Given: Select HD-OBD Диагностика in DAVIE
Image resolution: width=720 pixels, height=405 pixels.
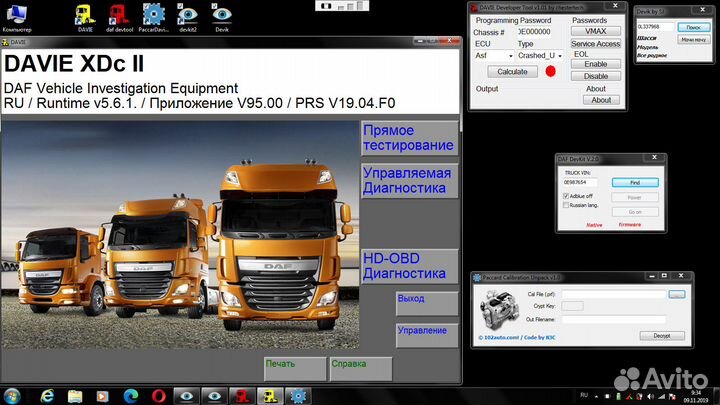Looking at the screenshot, I should click(x=409, y=266).
